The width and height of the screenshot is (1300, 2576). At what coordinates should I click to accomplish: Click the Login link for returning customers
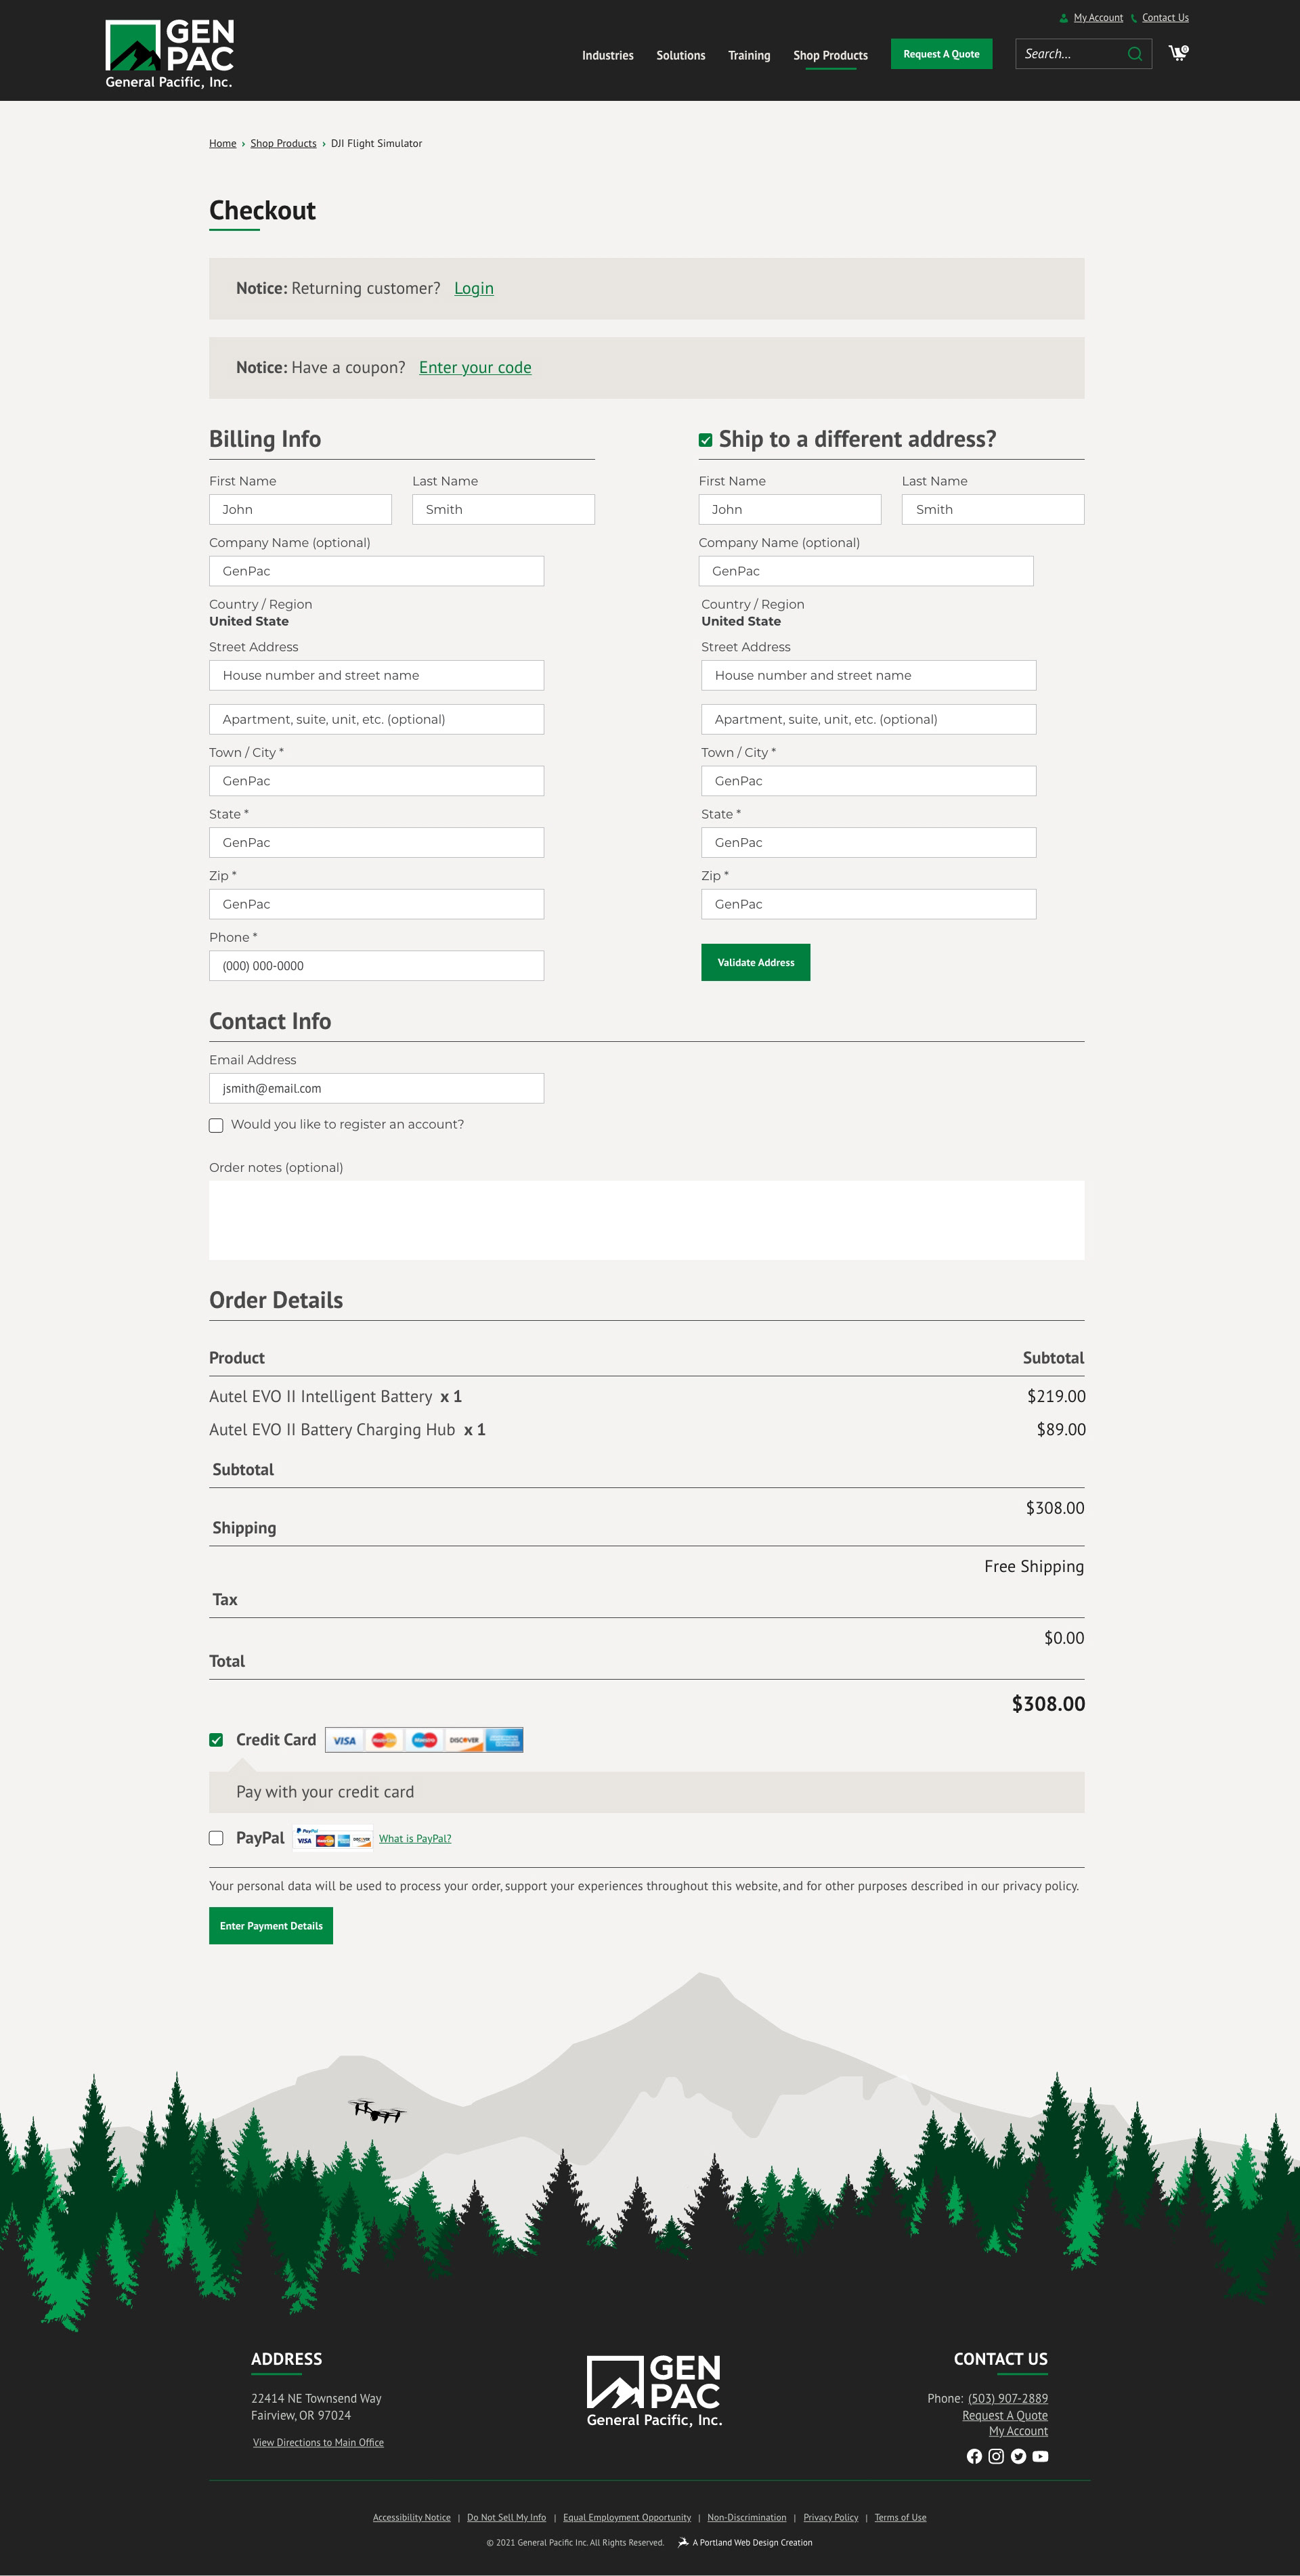coord(473,288)
